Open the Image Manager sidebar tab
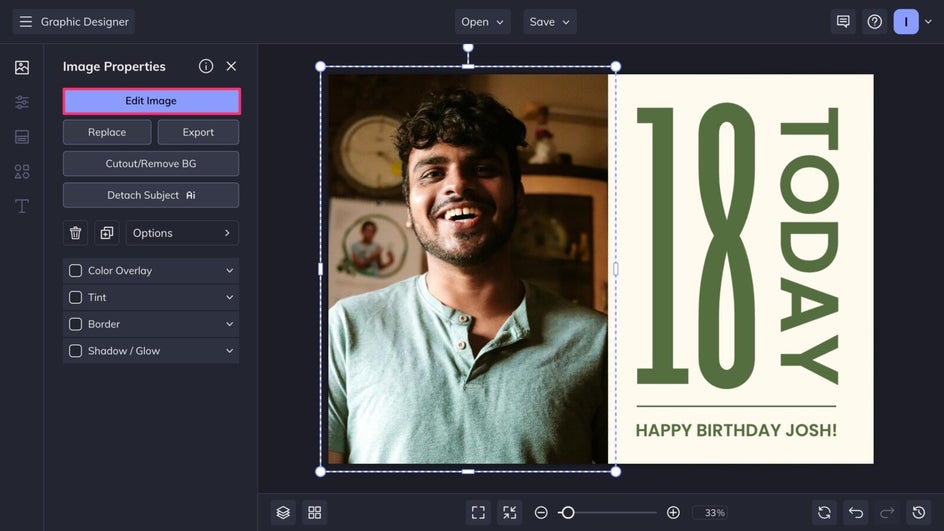 click(x=22, y=67)
